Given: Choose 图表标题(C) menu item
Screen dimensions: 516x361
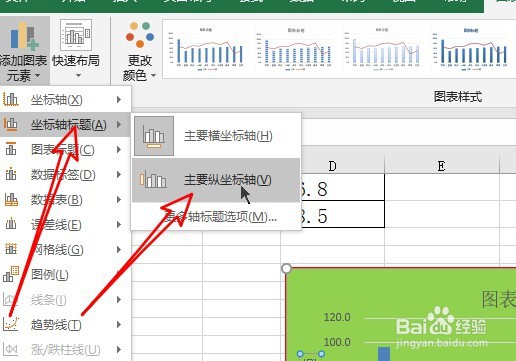Looking at the screenshot, I should click(65, 150).
